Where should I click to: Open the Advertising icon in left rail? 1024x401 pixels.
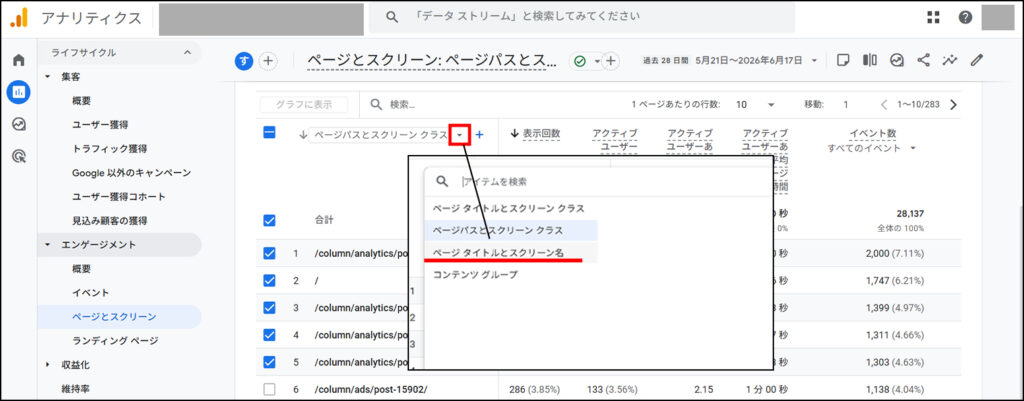tap(18, 155)
